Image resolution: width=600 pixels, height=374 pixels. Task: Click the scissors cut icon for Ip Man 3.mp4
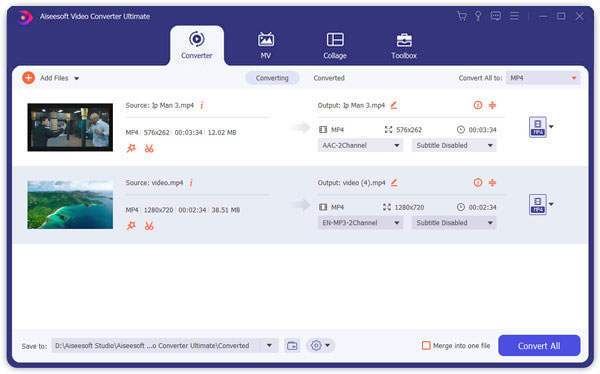[149, 149]
